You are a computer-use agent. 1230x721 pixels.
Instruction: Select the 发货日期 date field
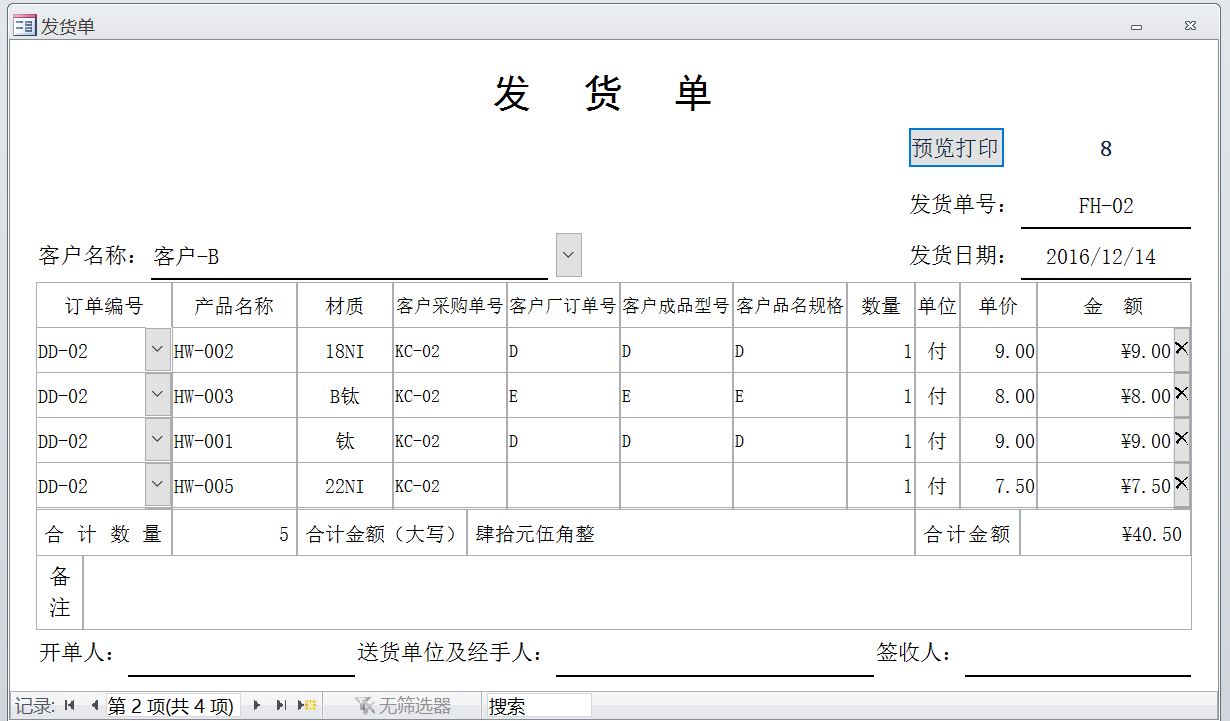[1104, 257]
